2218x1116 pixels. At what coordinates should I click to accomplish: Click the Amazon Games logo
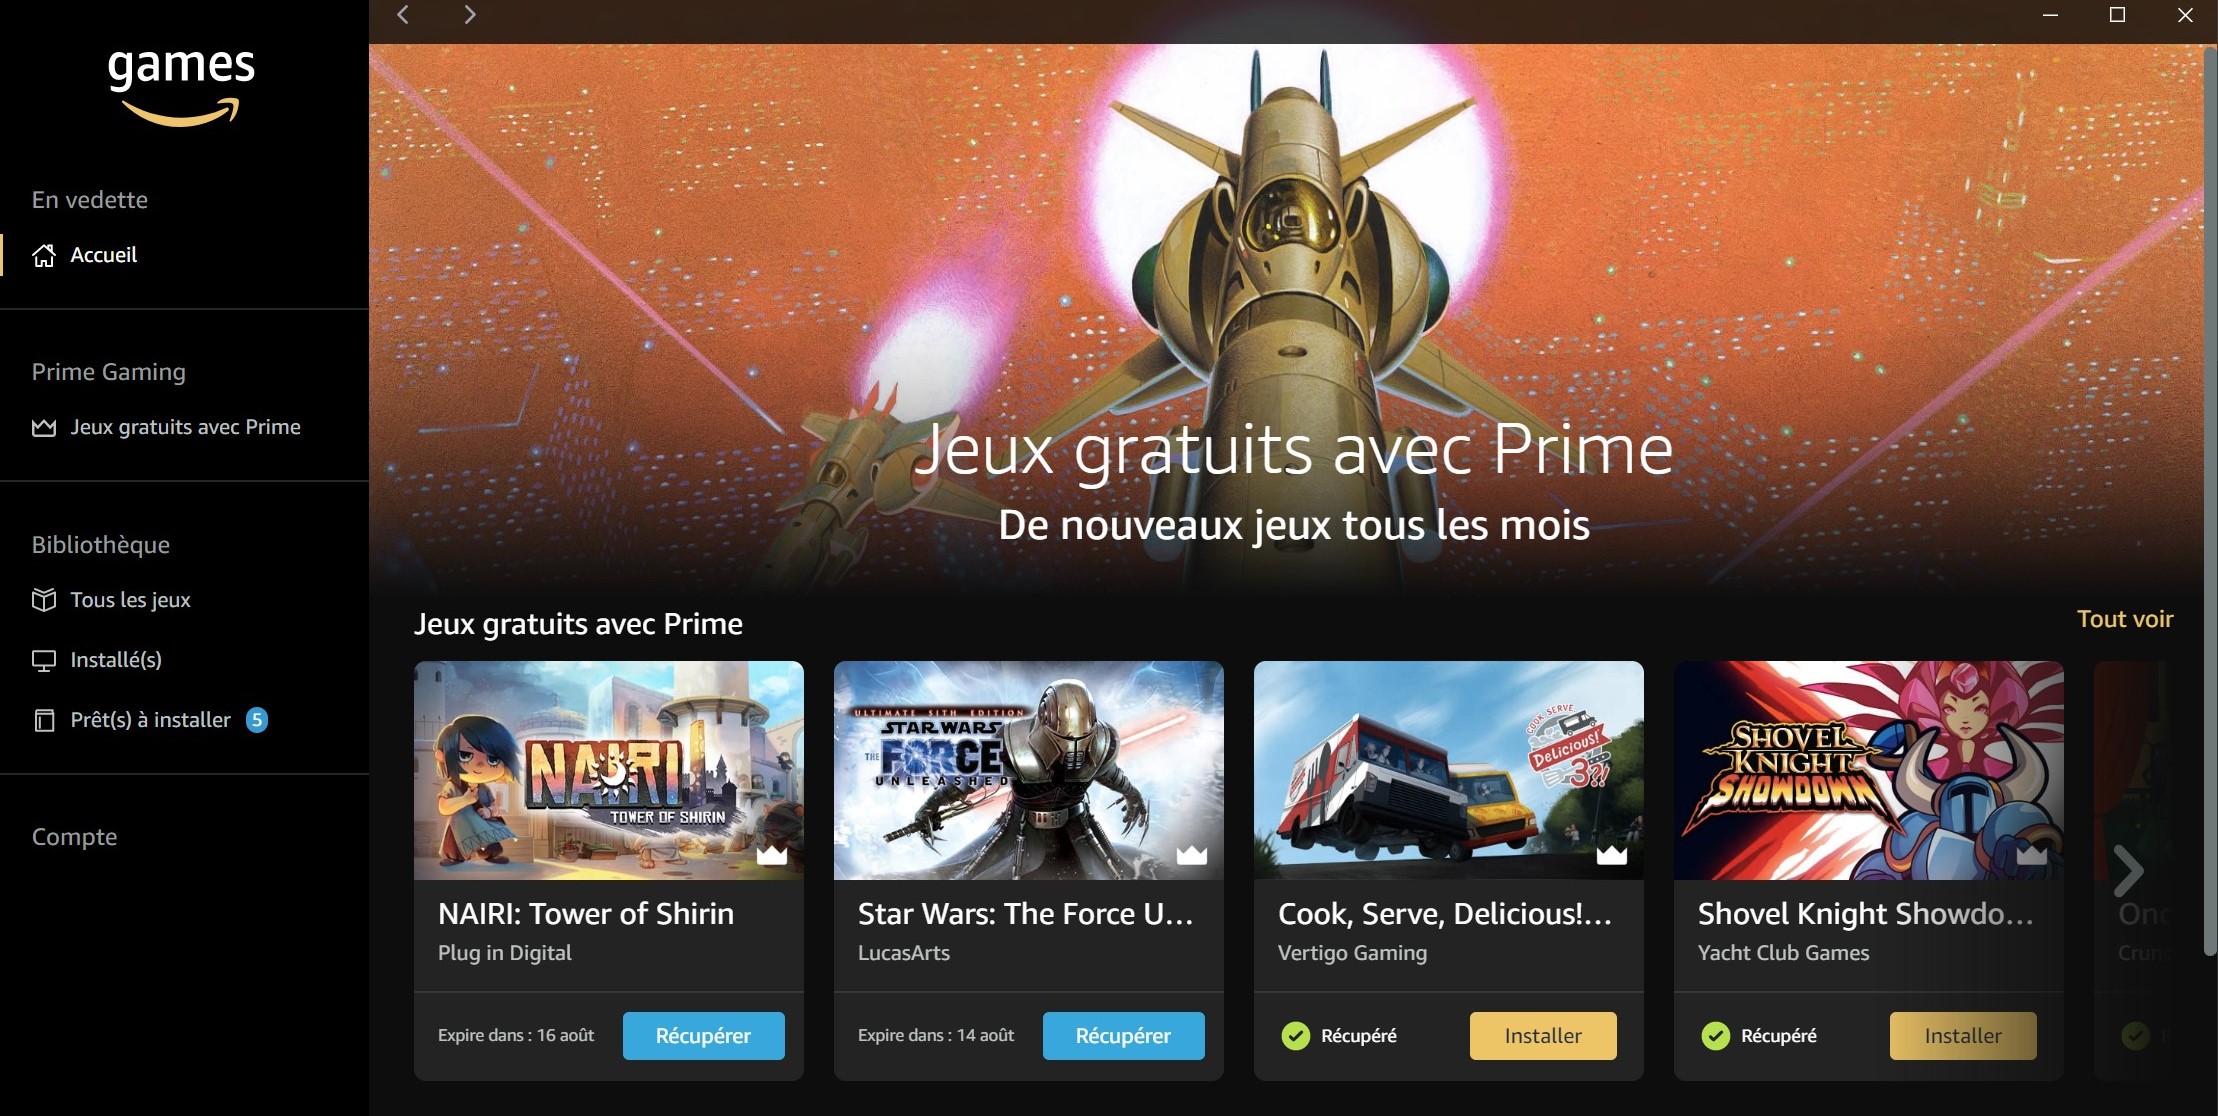click(181, 86)
